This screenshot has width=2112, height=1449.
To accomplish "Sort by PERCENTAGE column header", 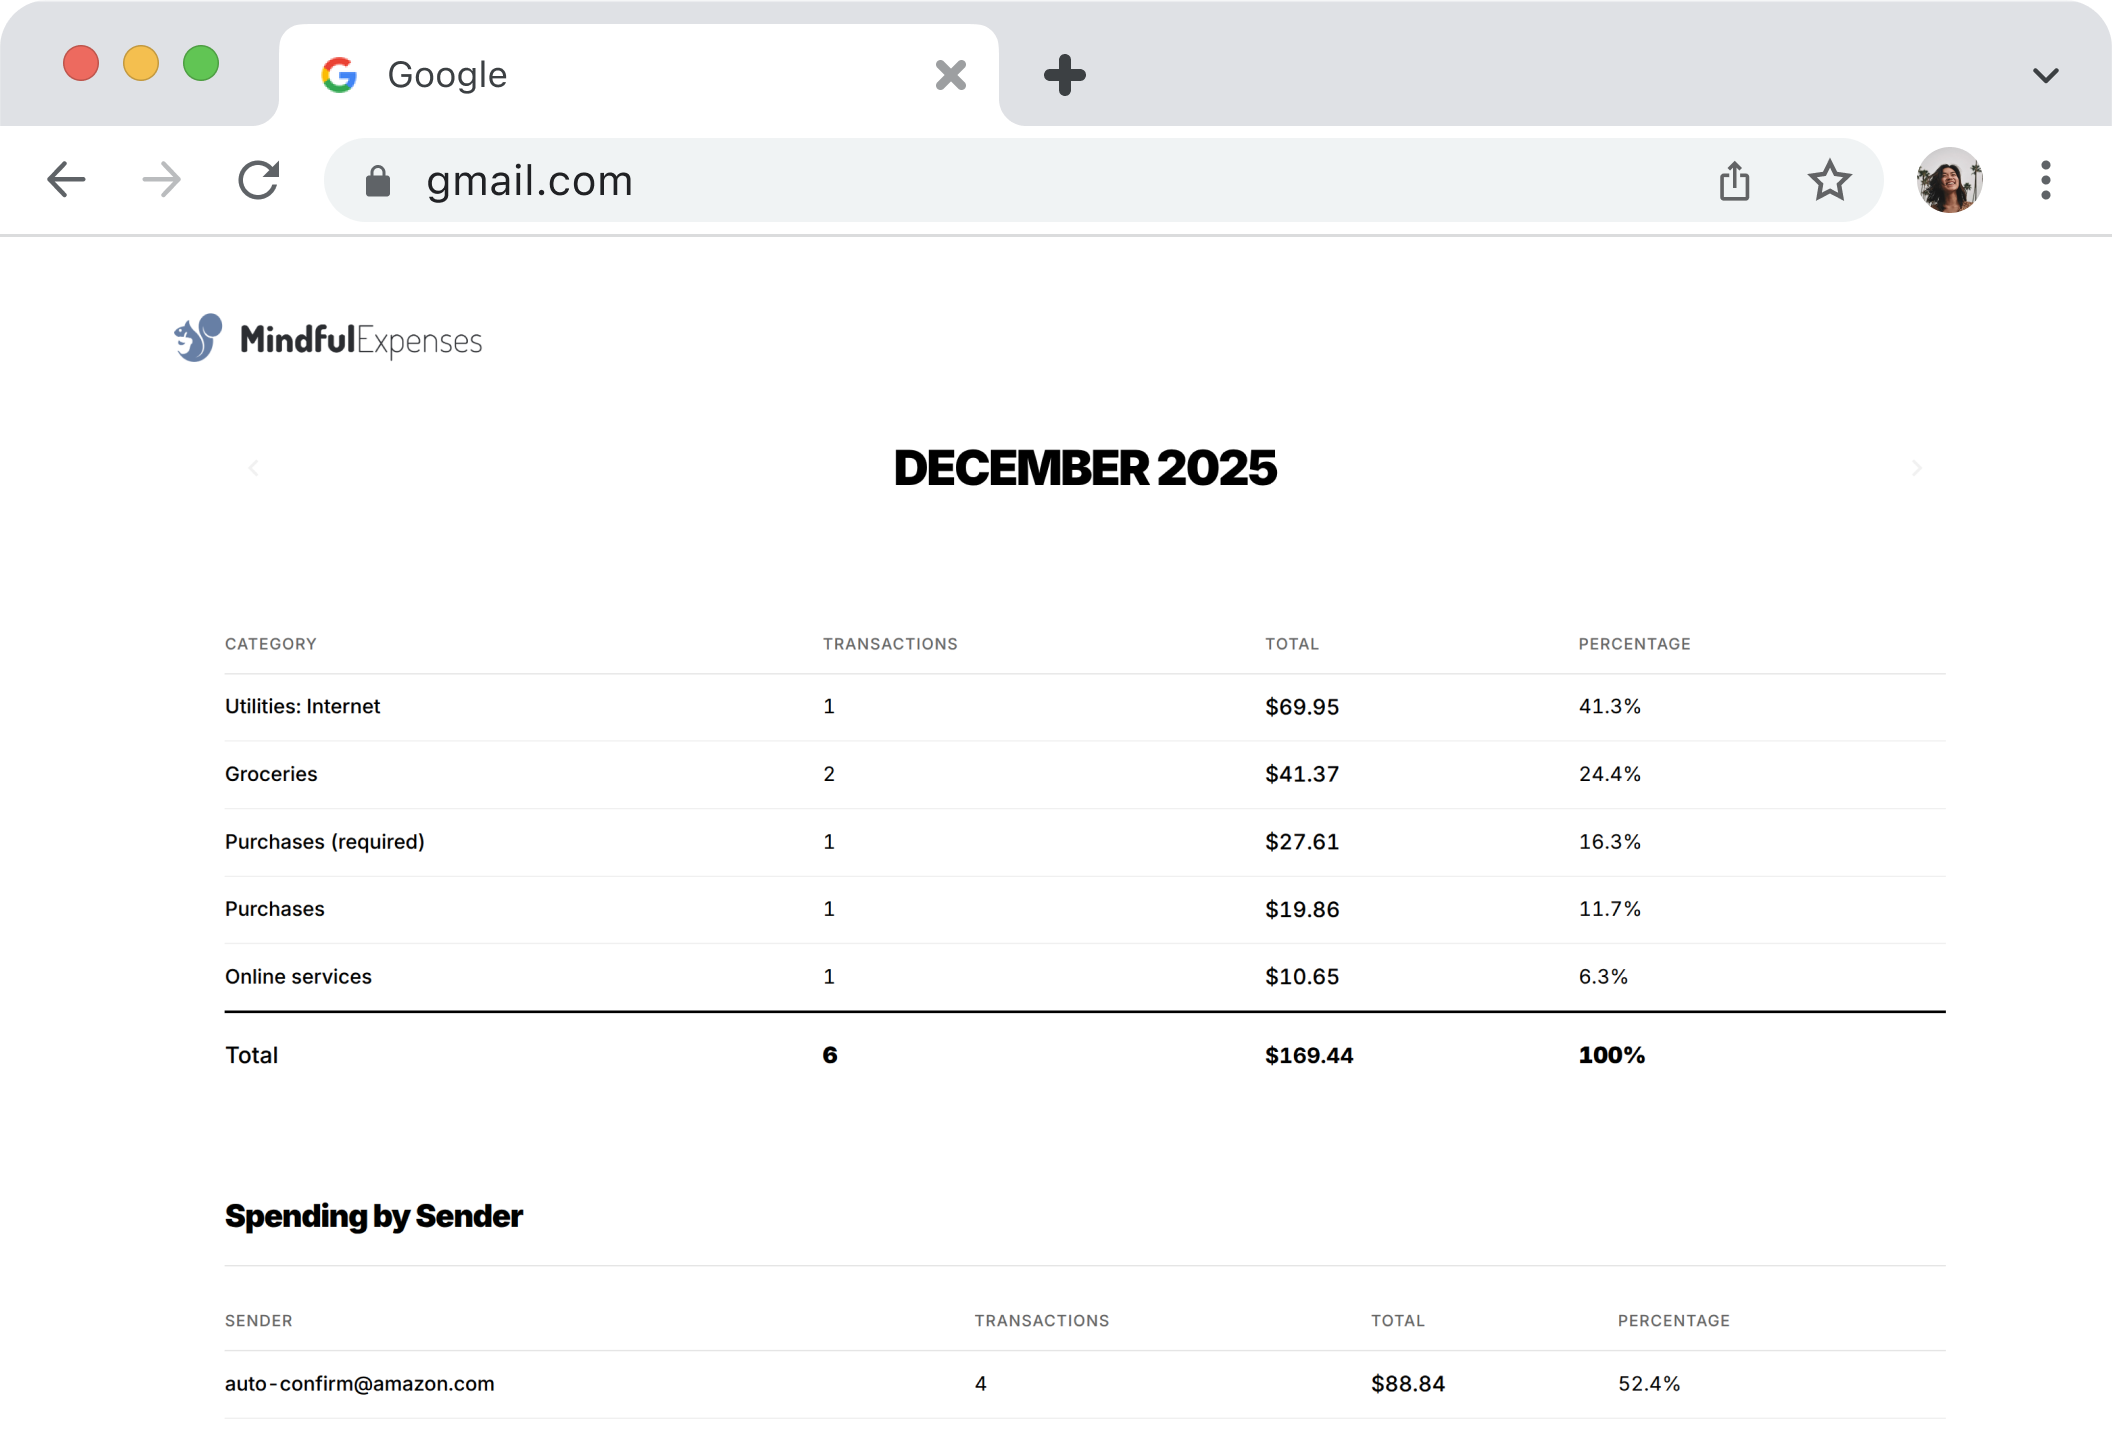I will [x=1634, y=644].
